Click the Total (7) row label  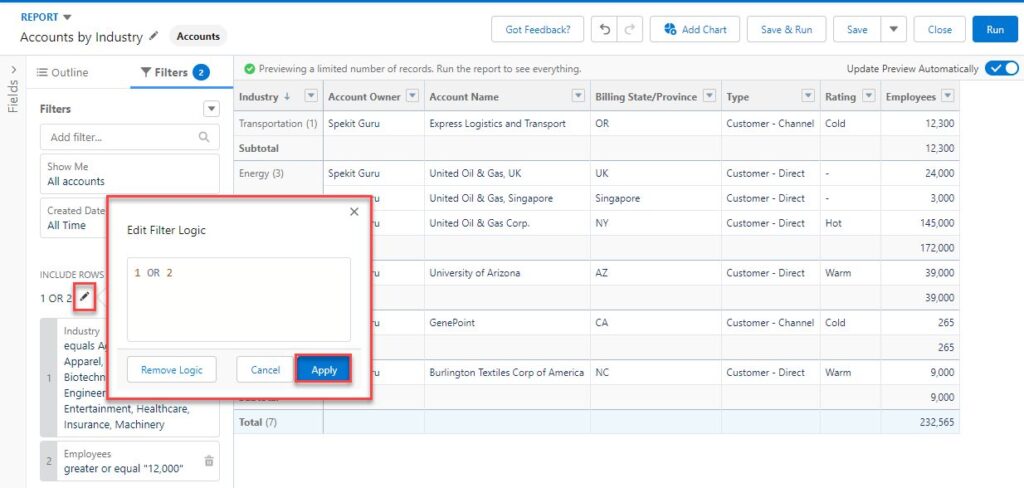[x=258, y=422]
